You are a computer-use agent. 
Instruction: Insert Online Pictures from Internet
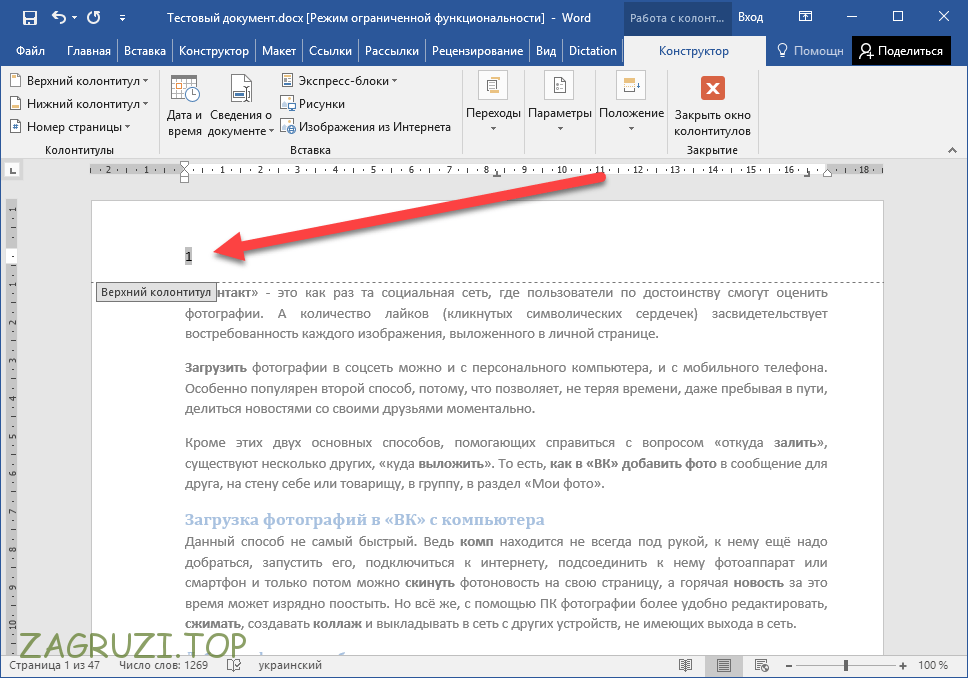pyautogui.click(x=365, y=127)
